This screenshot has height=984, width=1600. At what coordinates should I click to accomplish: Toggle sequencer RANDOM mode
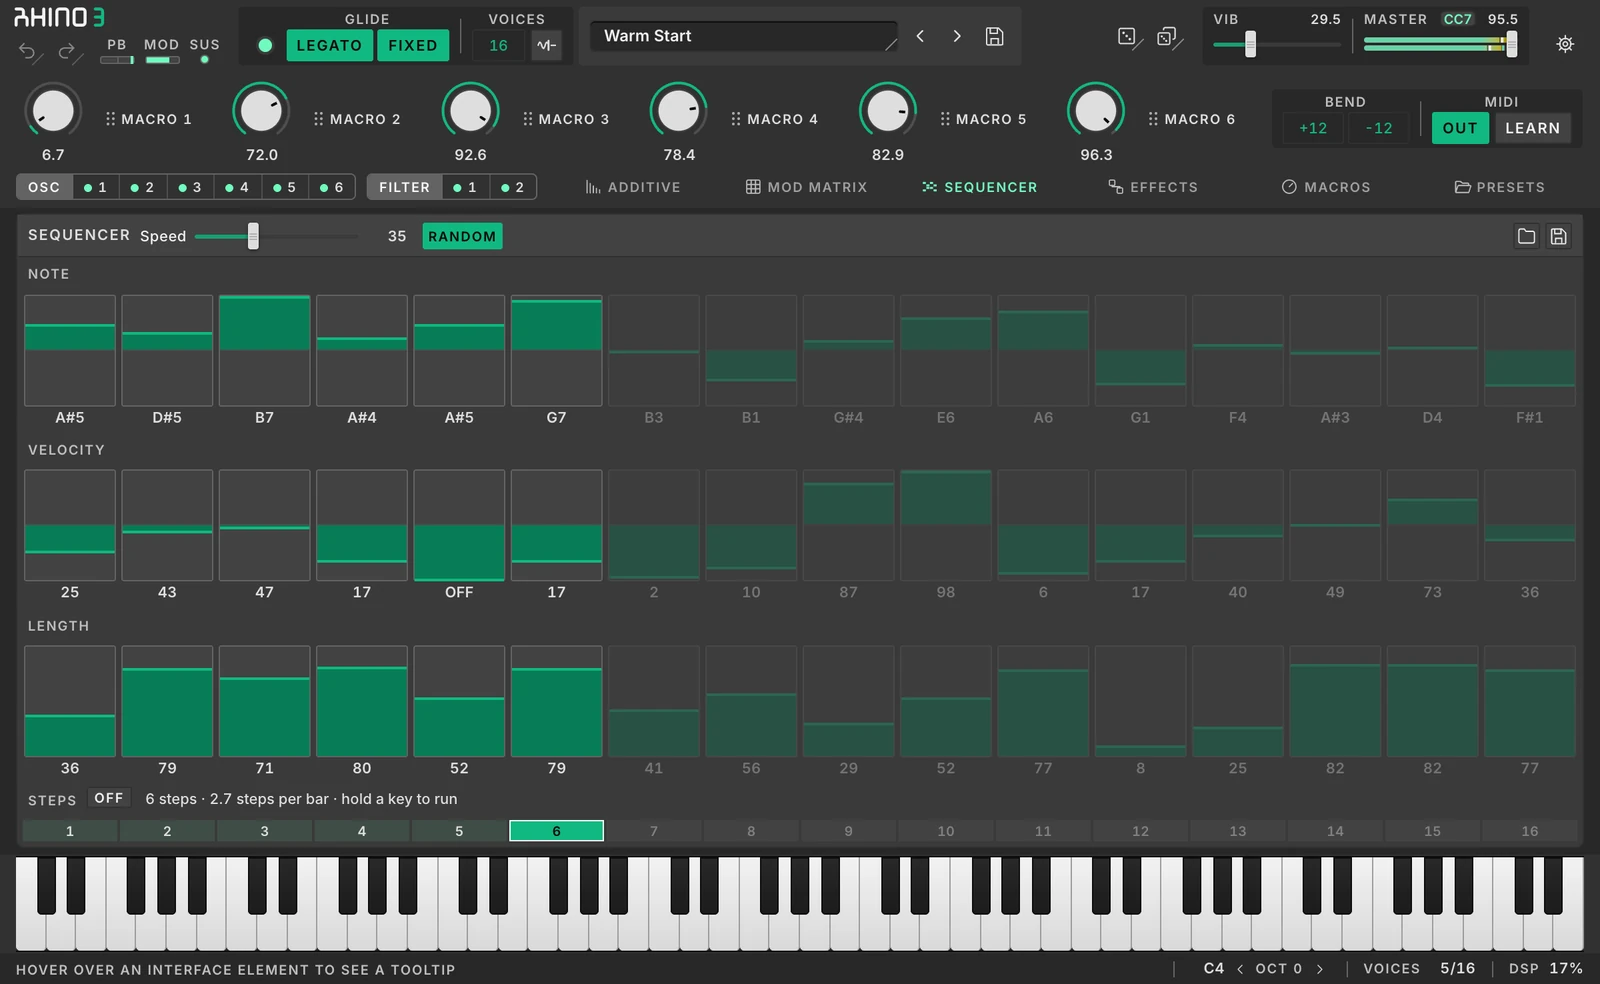462,236
